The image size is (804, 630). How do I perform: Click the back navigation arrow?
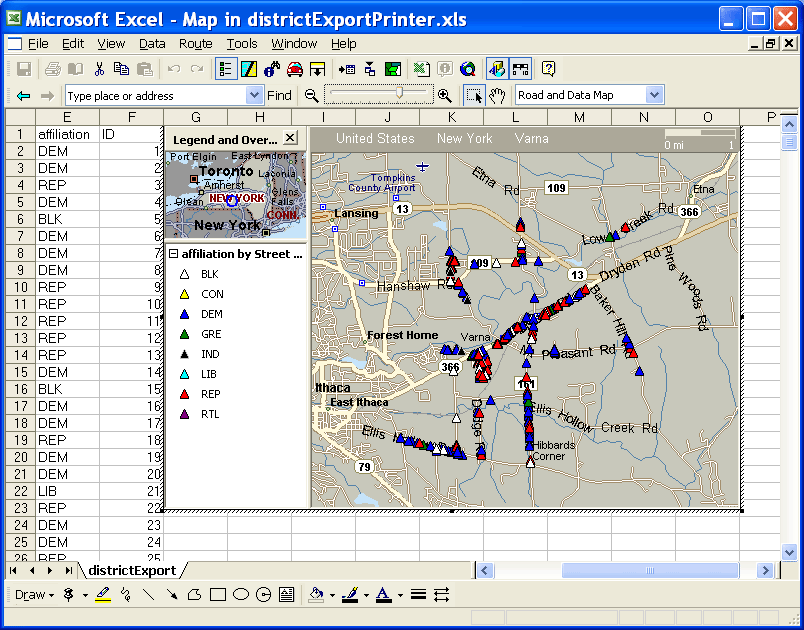click(x=22, y=95)
